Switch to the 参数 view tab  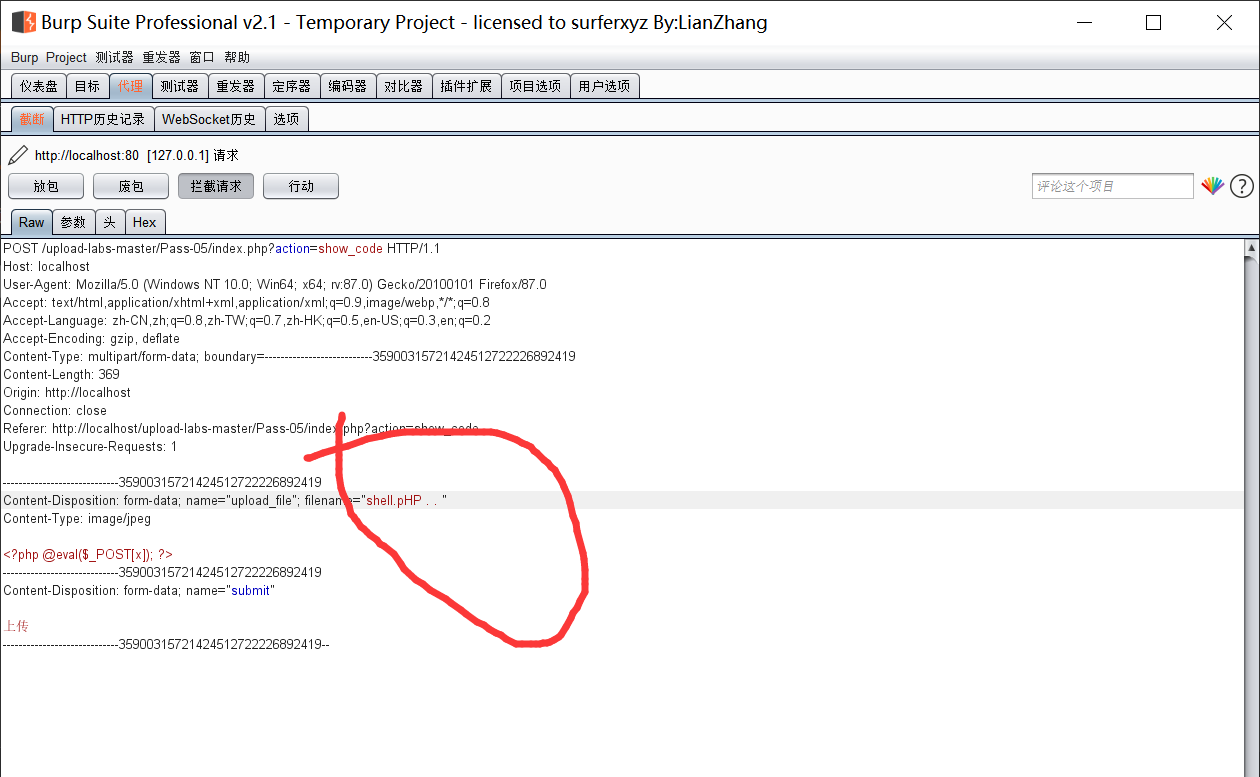[x=73, y=222]
